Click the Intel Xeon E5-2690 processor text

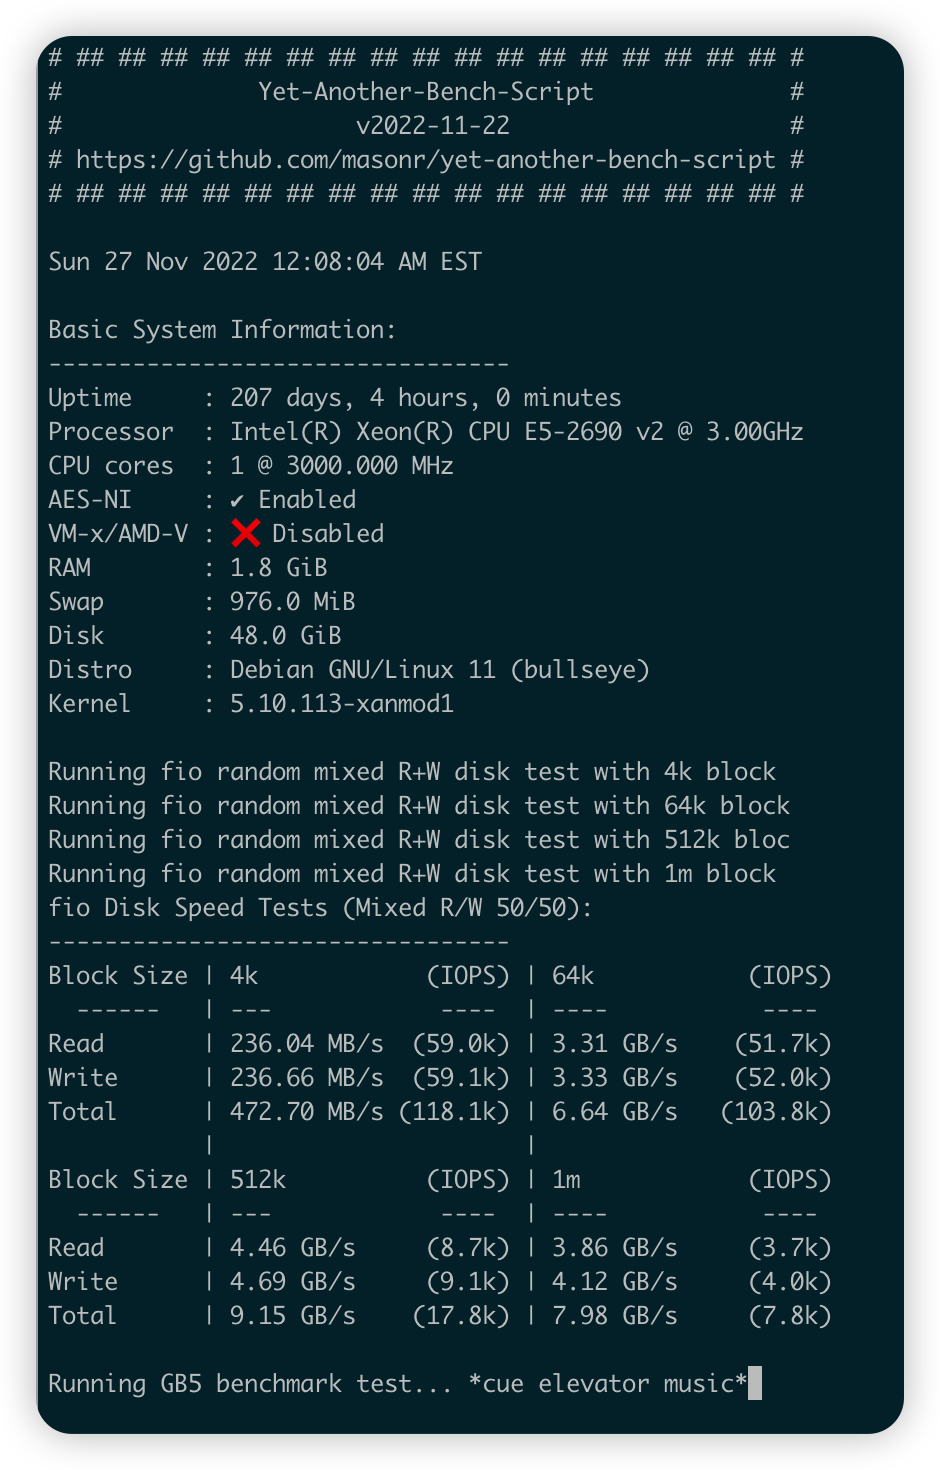pyautogui.click(x=516, y=432)
